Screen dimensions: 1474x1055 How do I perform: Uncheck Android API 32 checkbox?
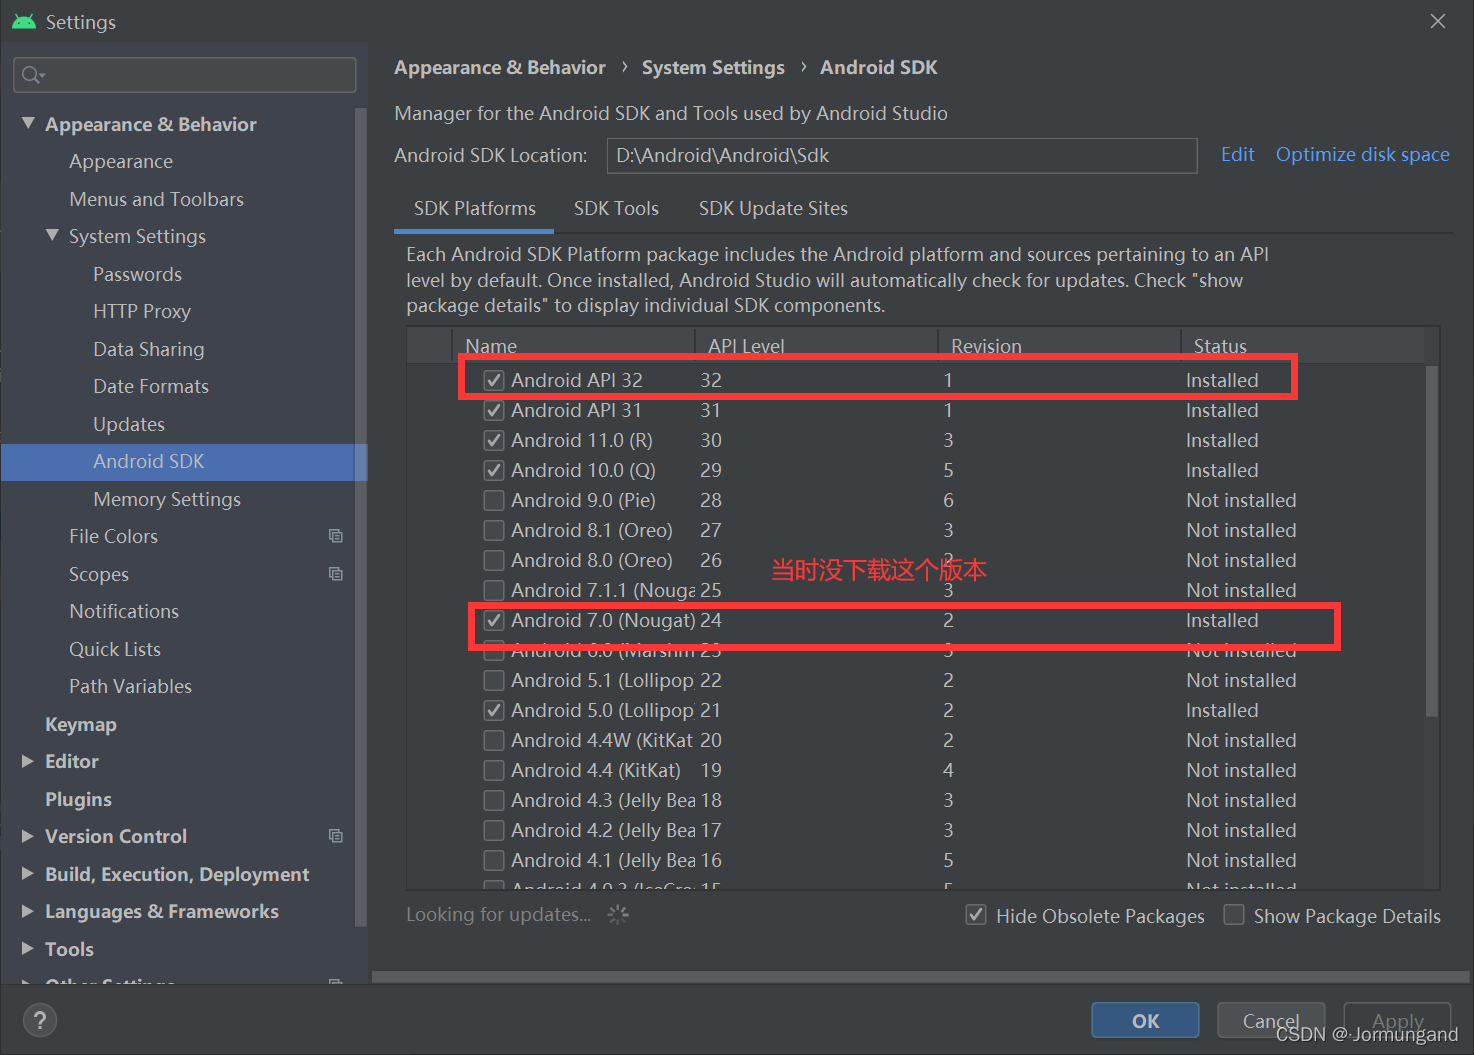tap(494, 380)
